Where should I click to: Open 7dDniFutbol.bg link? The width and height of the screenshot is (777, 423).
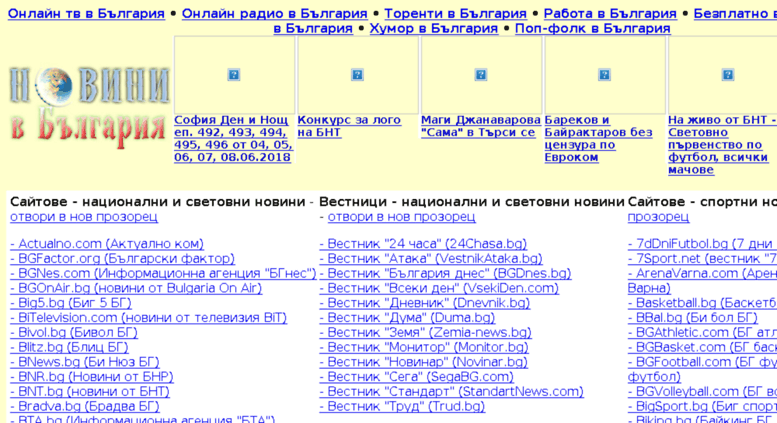pos(702,244)
